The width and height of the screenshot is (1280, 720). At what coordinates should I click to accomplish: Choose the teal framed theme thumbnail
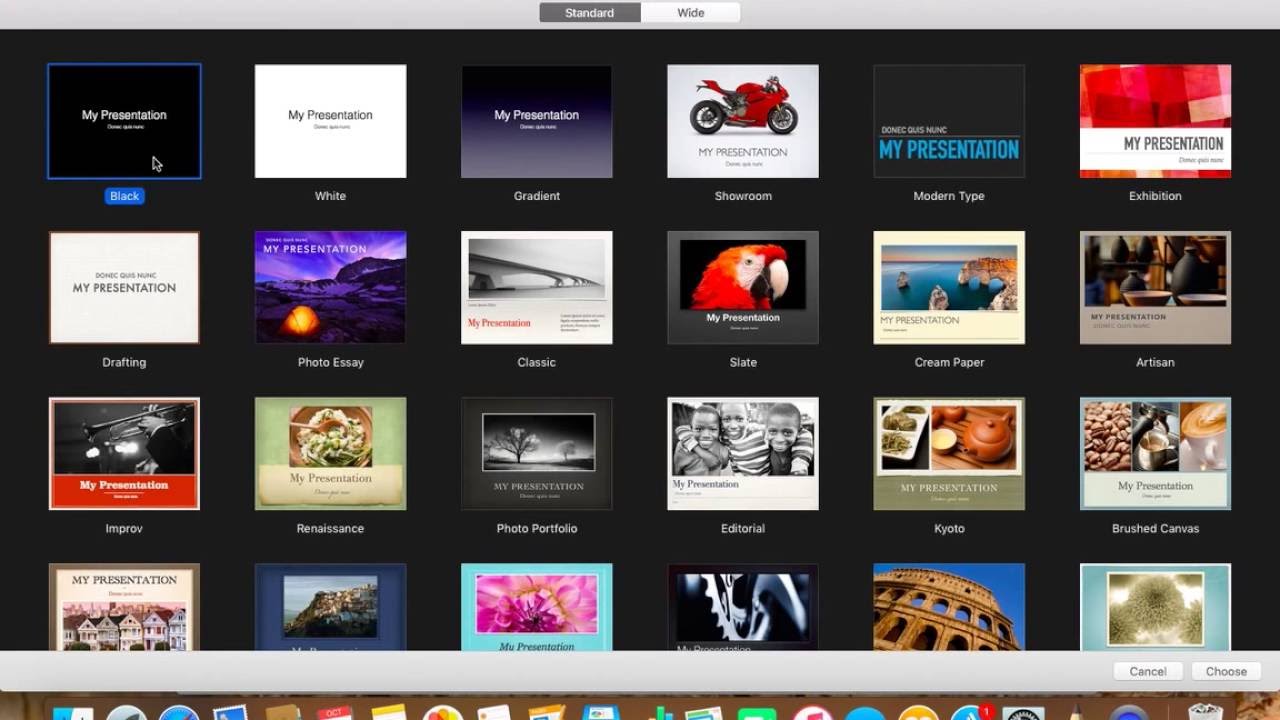(x=1155, y=607)
